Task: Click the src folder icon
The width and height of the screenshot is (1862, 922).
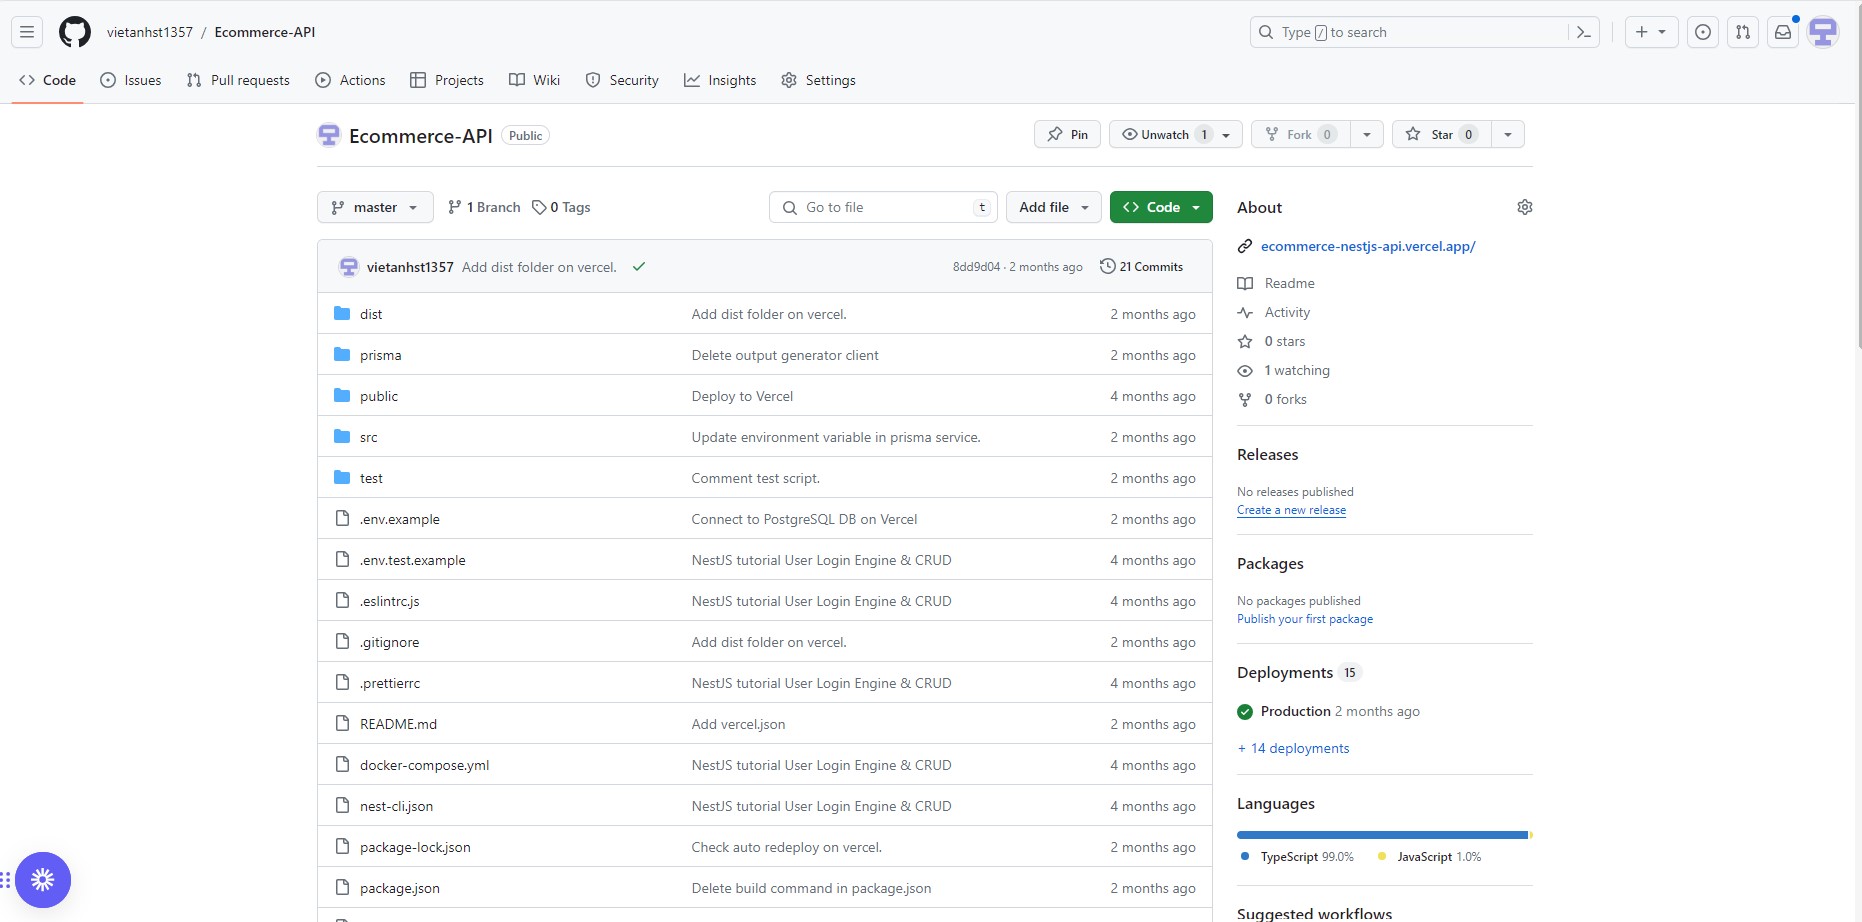Action: pos(342,437)
